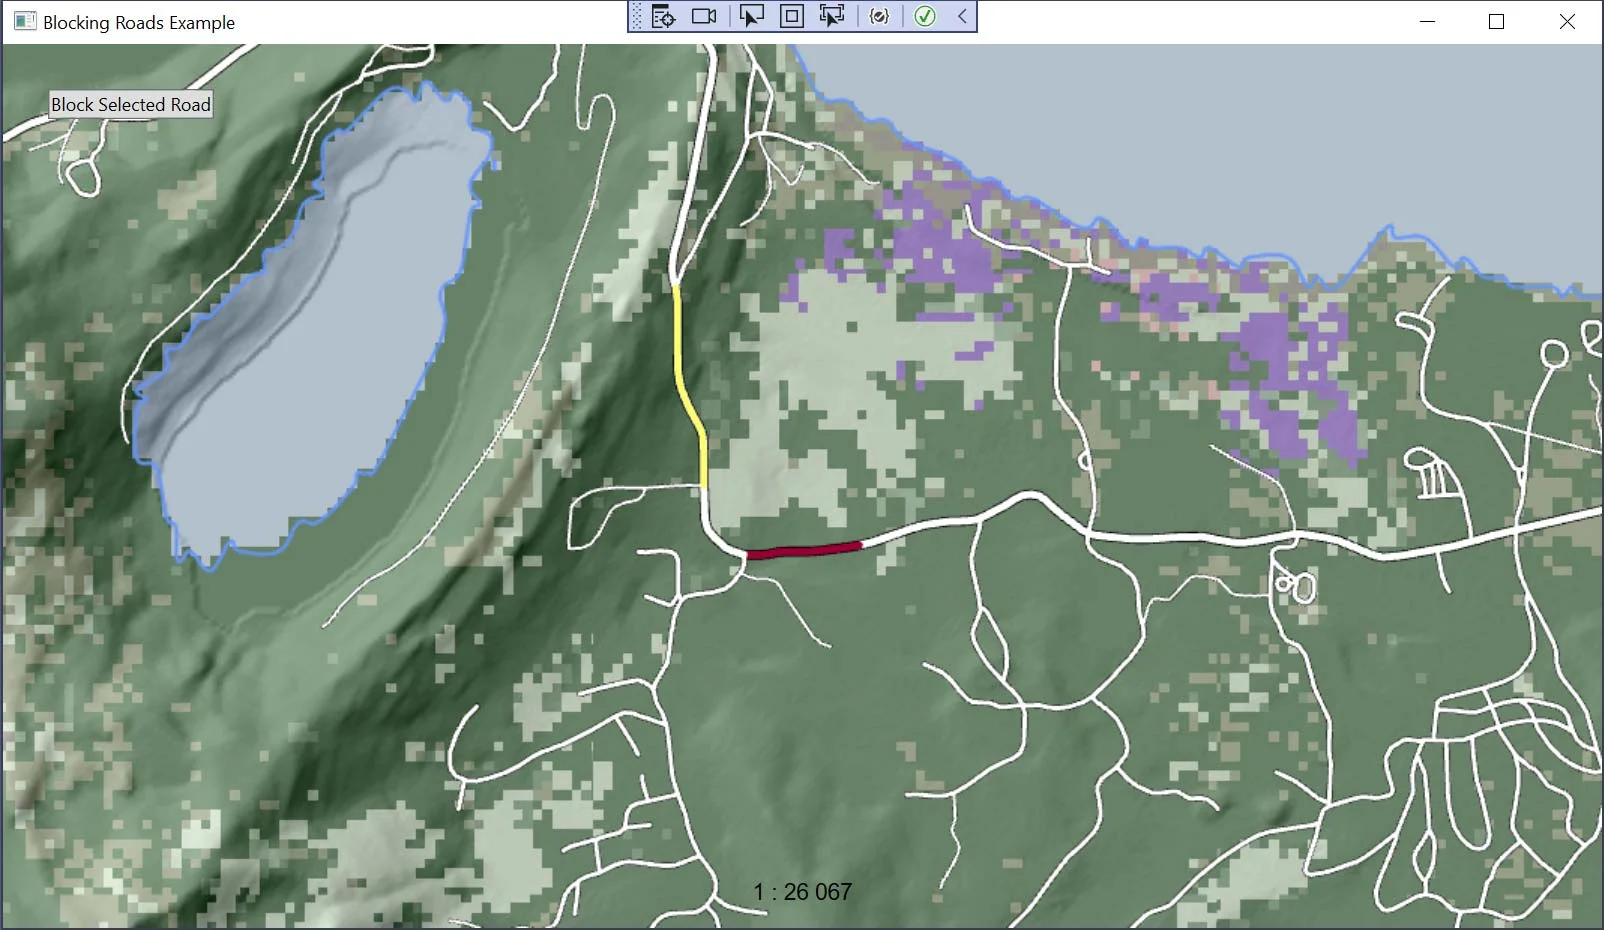The width and height of the screenshot is (1604, 930).
Task: Maximize the Blocking Roads Example window
Action: 1496,22
